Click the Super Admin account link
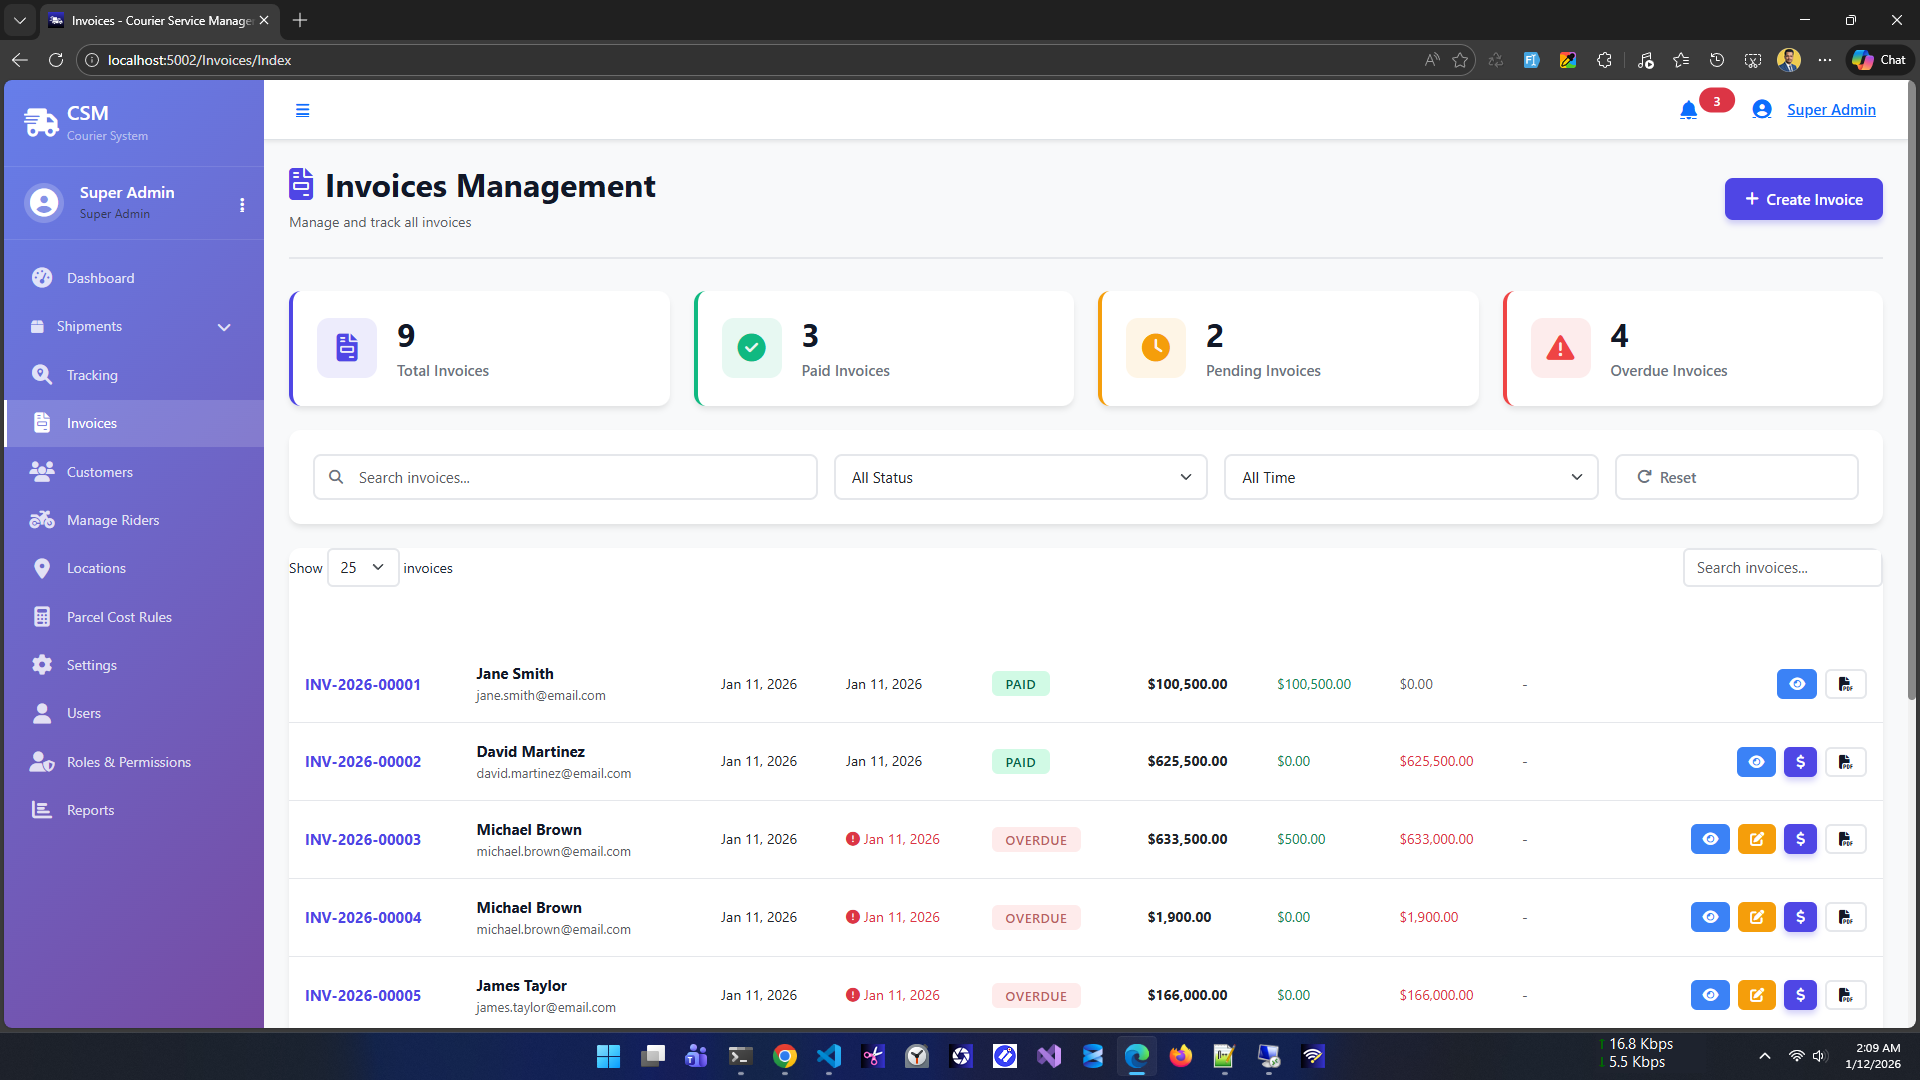The image size is (1920, 1080). click(x=1831, y=110)
